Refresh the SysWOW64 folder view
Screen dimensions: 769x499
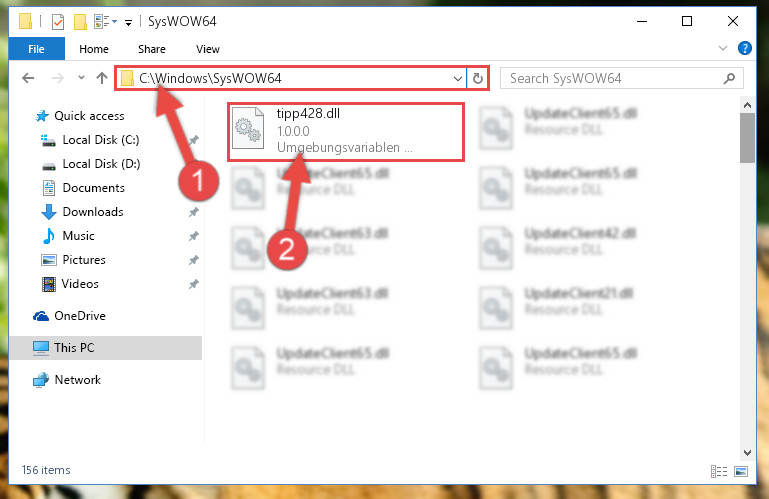pos(477,78)
